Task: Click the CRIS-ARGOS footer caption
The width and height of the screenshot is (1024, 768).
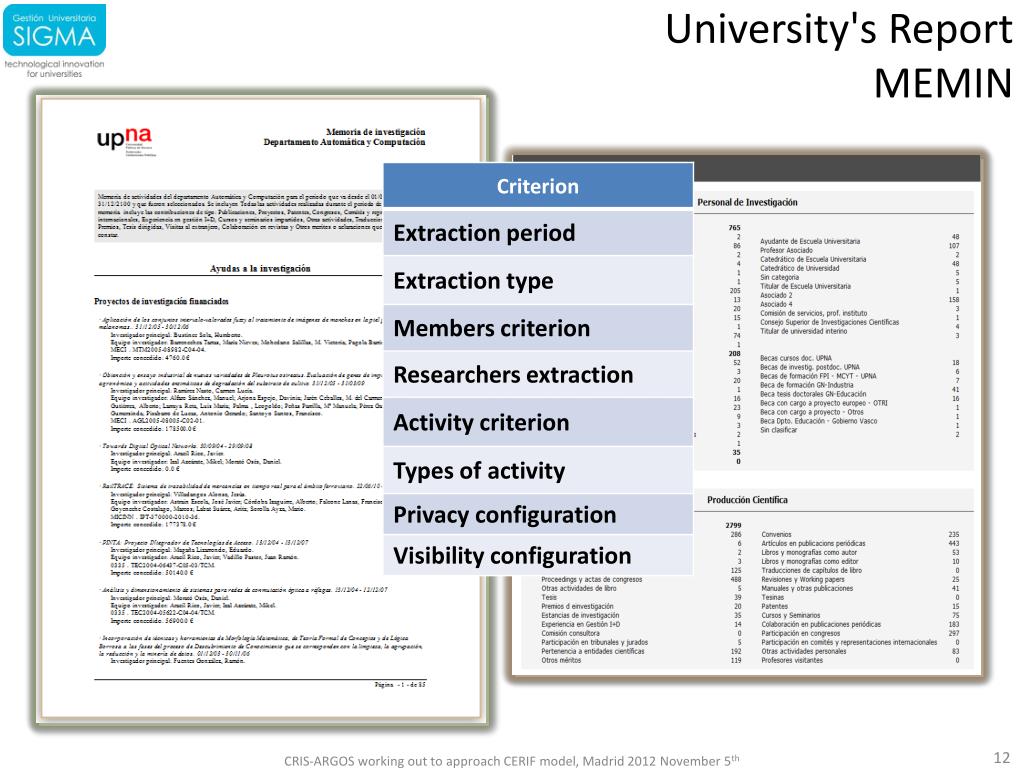Action: 511,760
